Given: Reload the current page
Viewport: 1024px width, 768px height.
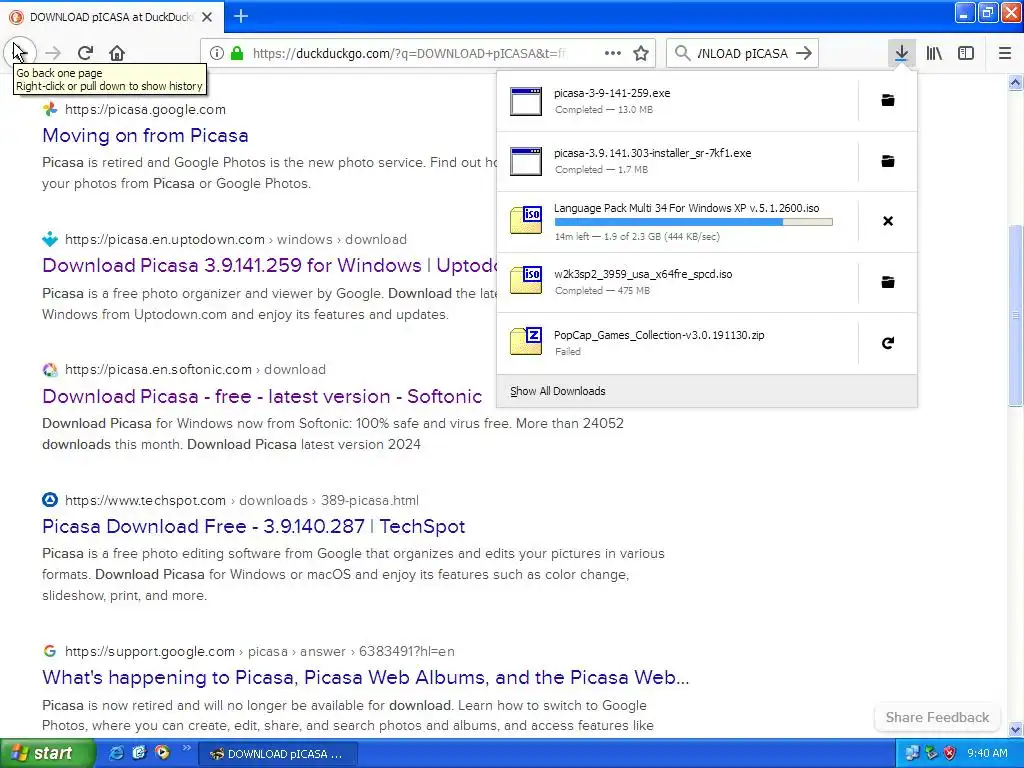Looking at the screenshot, I should (85, 53).
